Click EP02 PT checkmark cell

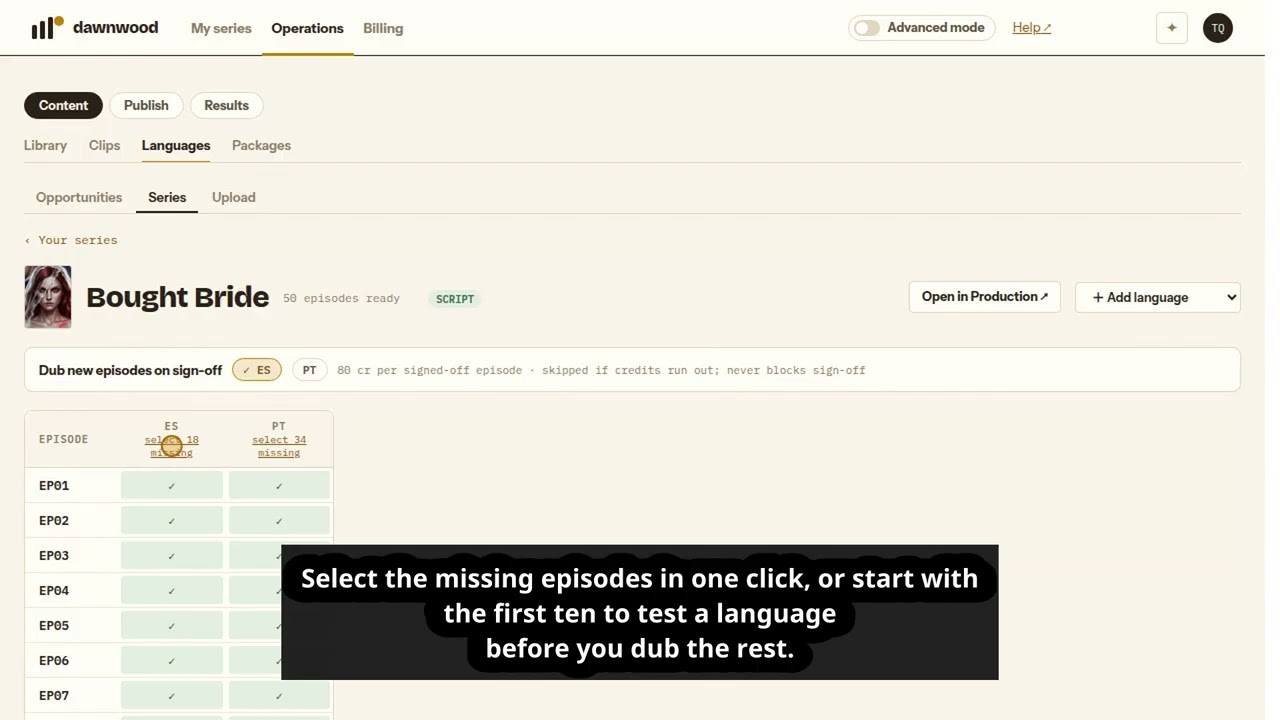pyautogui.click(x=279, y=521)
